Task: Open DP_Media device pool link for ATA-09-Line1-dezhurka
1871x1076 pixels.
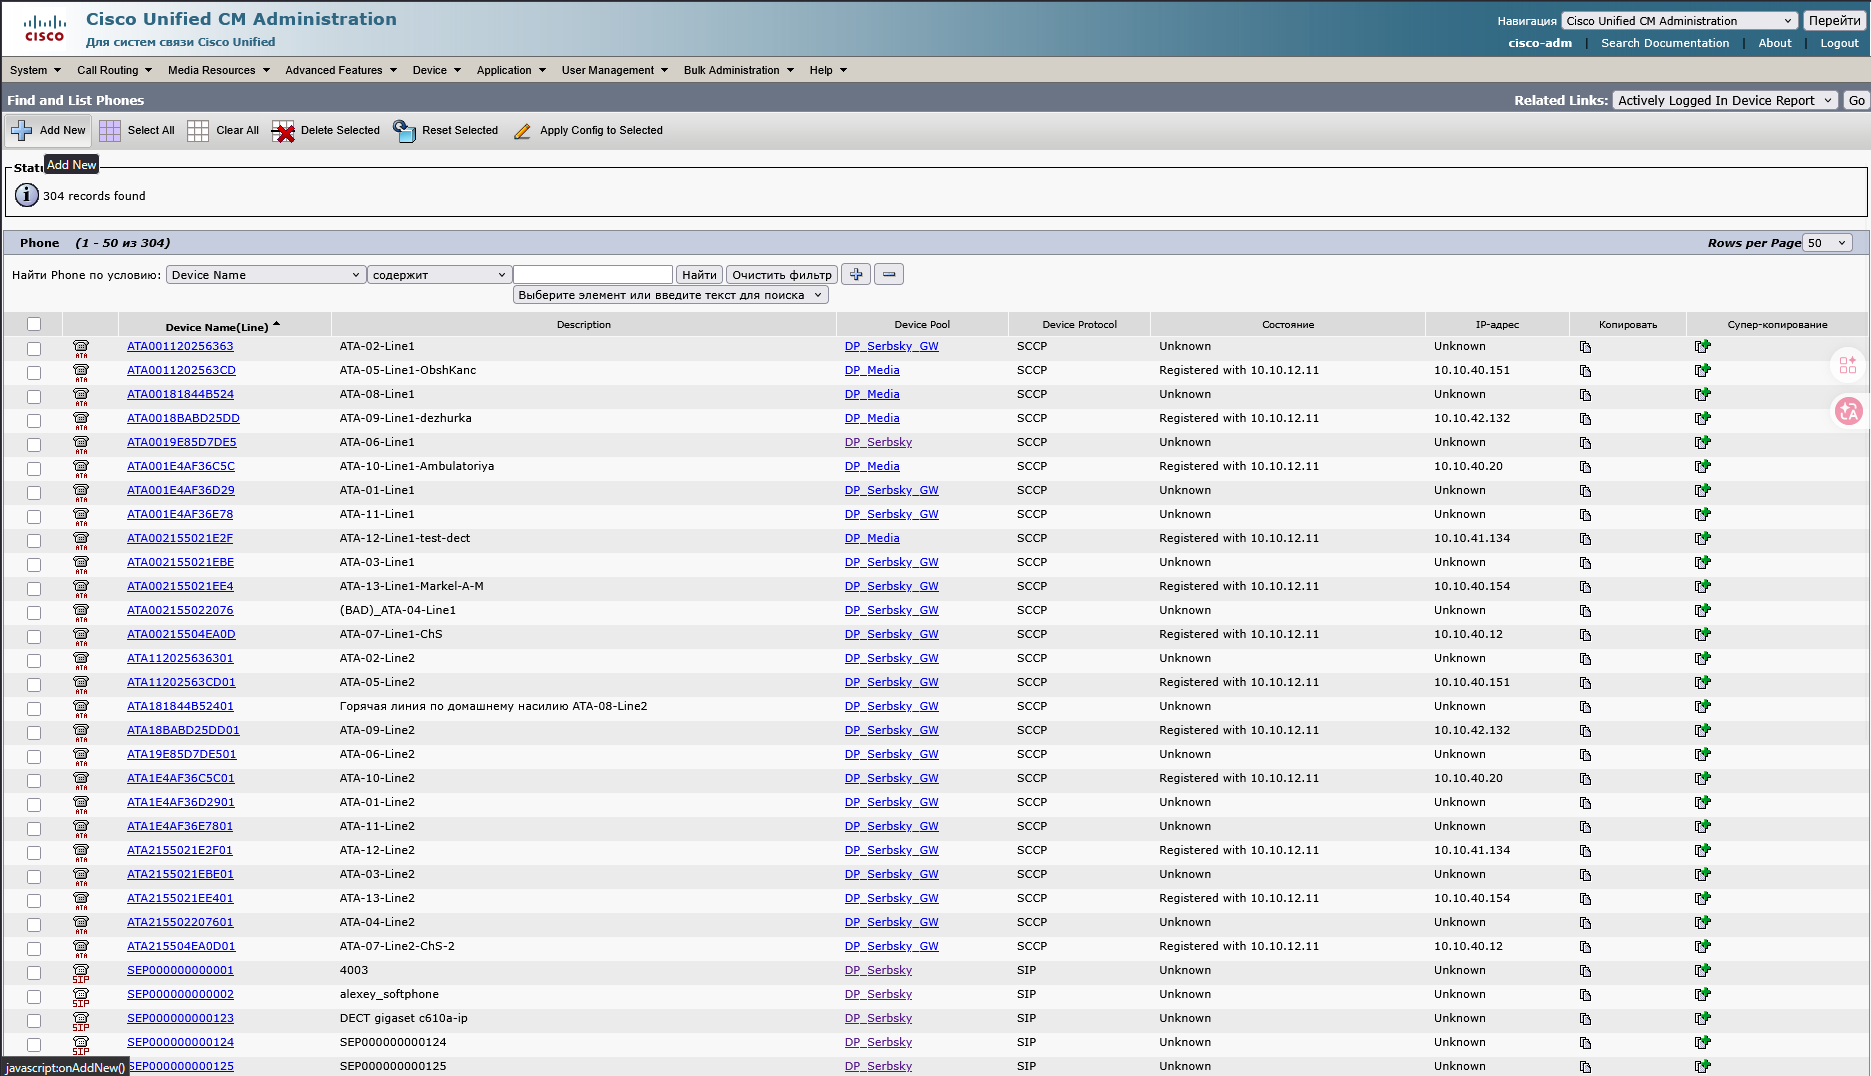Action: point(872,418)
